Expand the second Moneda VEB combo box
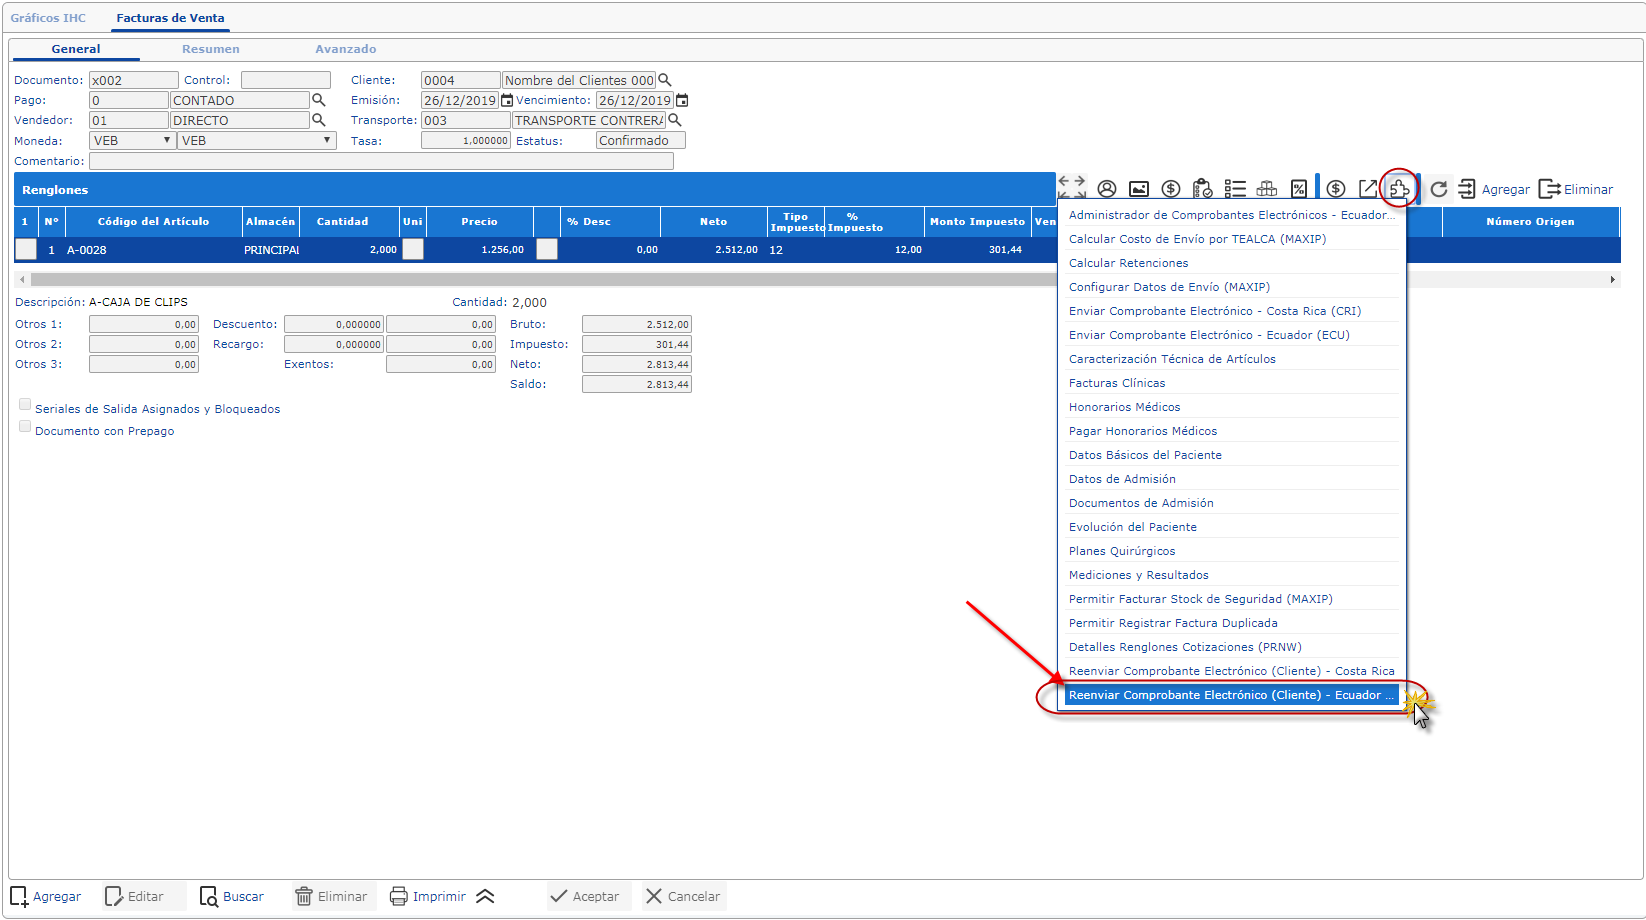 point(256,141)
